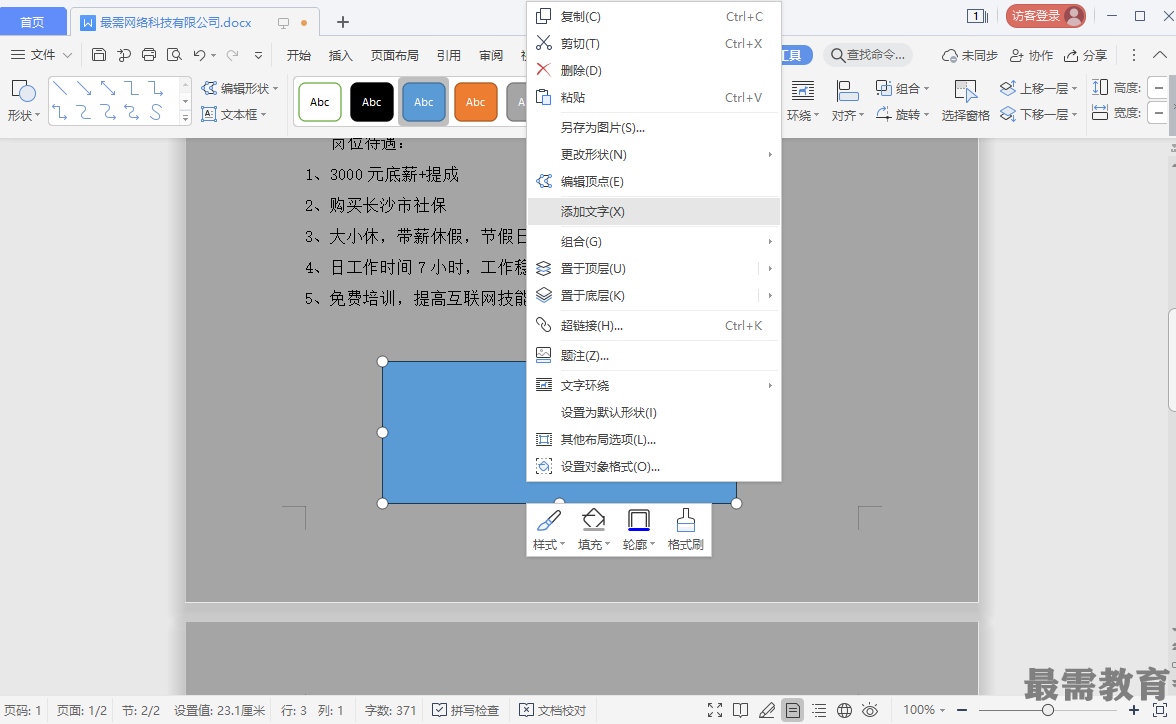Apply the black Abc shape style swatch
This screenshot has width=1176, height=724.
[x=372, y=102]
